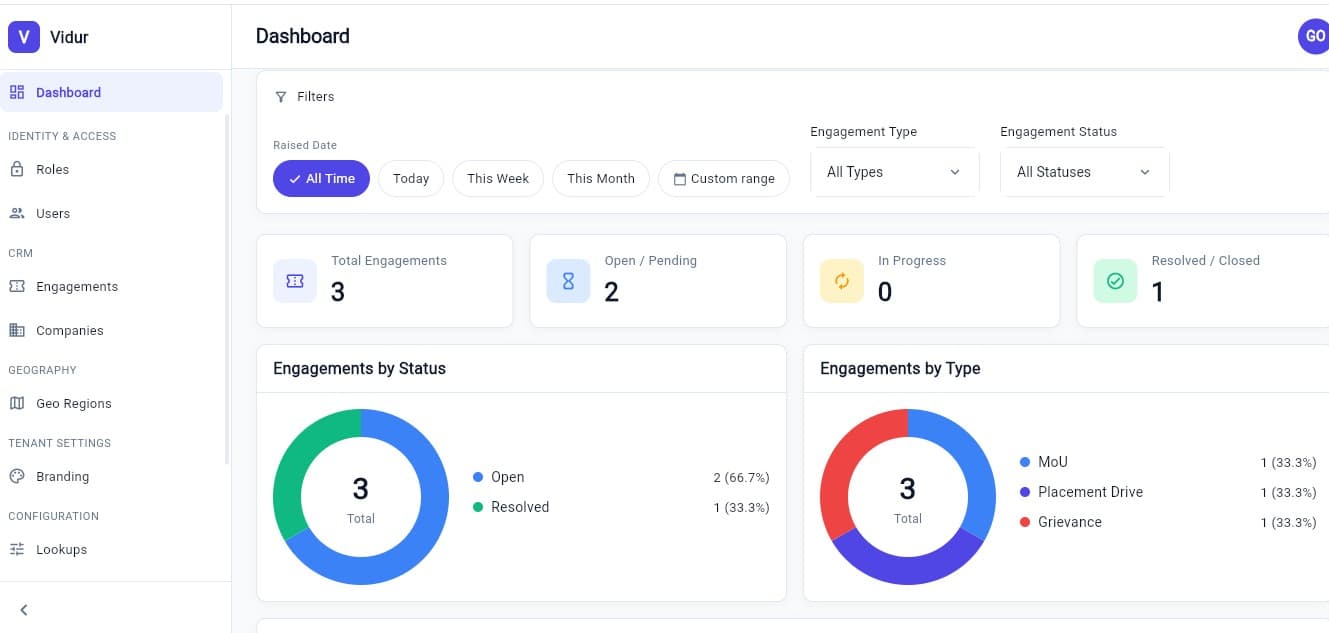Click the Companies building icon

pyautogui.click(x=17, y=330)
